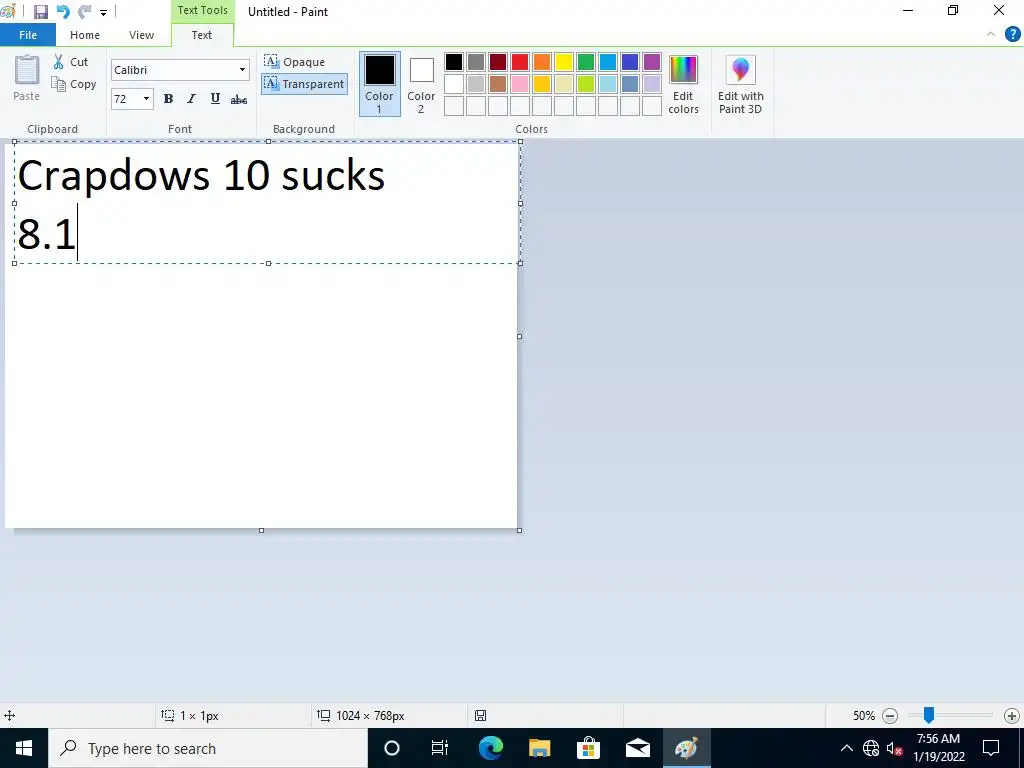The width and height of the screenshot is (1024, 768).
Task: Toggle Italic formatting
Action: pyautogui.click(x=191, y=99)
